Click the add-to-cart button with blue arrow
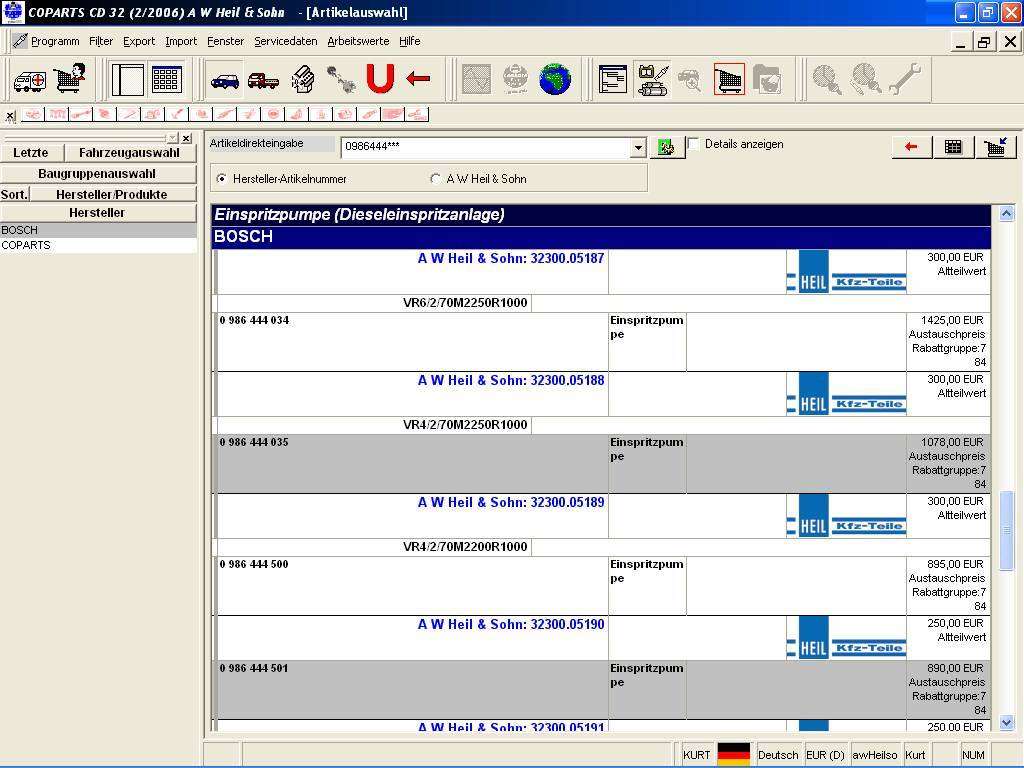Image resolution: width=1024 pixels, height=768 pixels. 995,147
